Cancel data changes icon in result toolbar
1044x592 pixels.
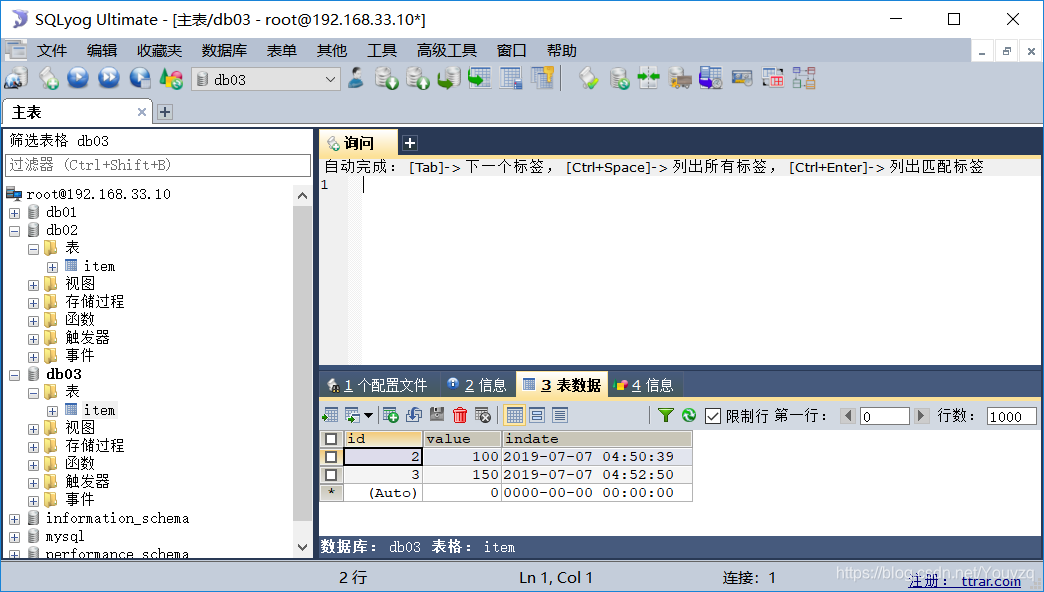pyautogui.click(x=483, y=416)
